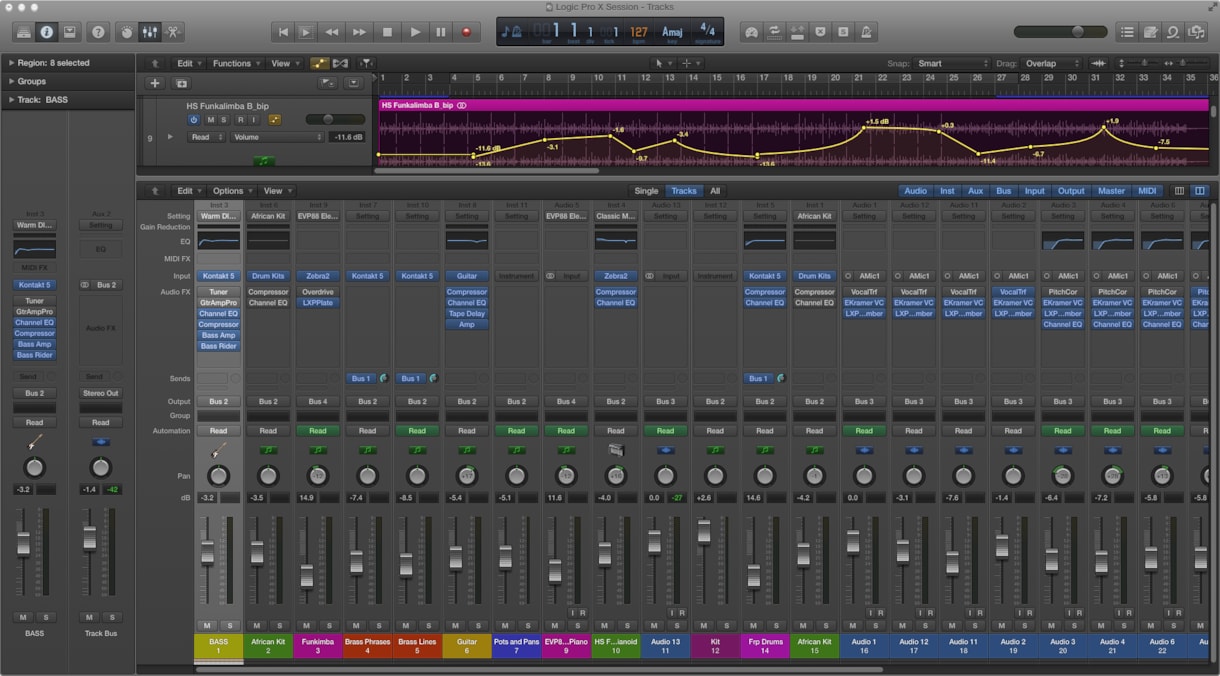
Task: Switch mixer to All view
Action: point(715,191)
